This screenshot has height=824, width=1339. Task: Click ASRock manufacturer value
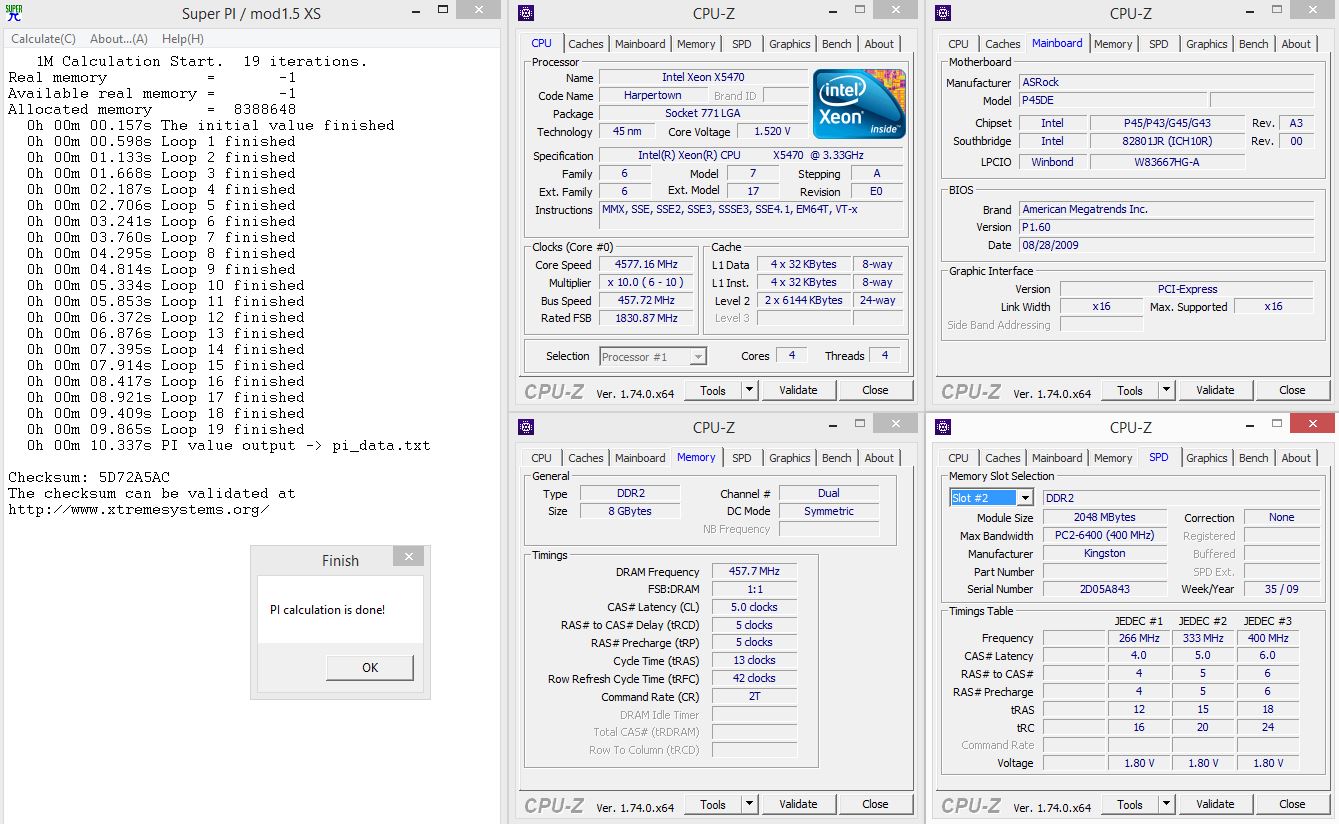(1166, 82)
